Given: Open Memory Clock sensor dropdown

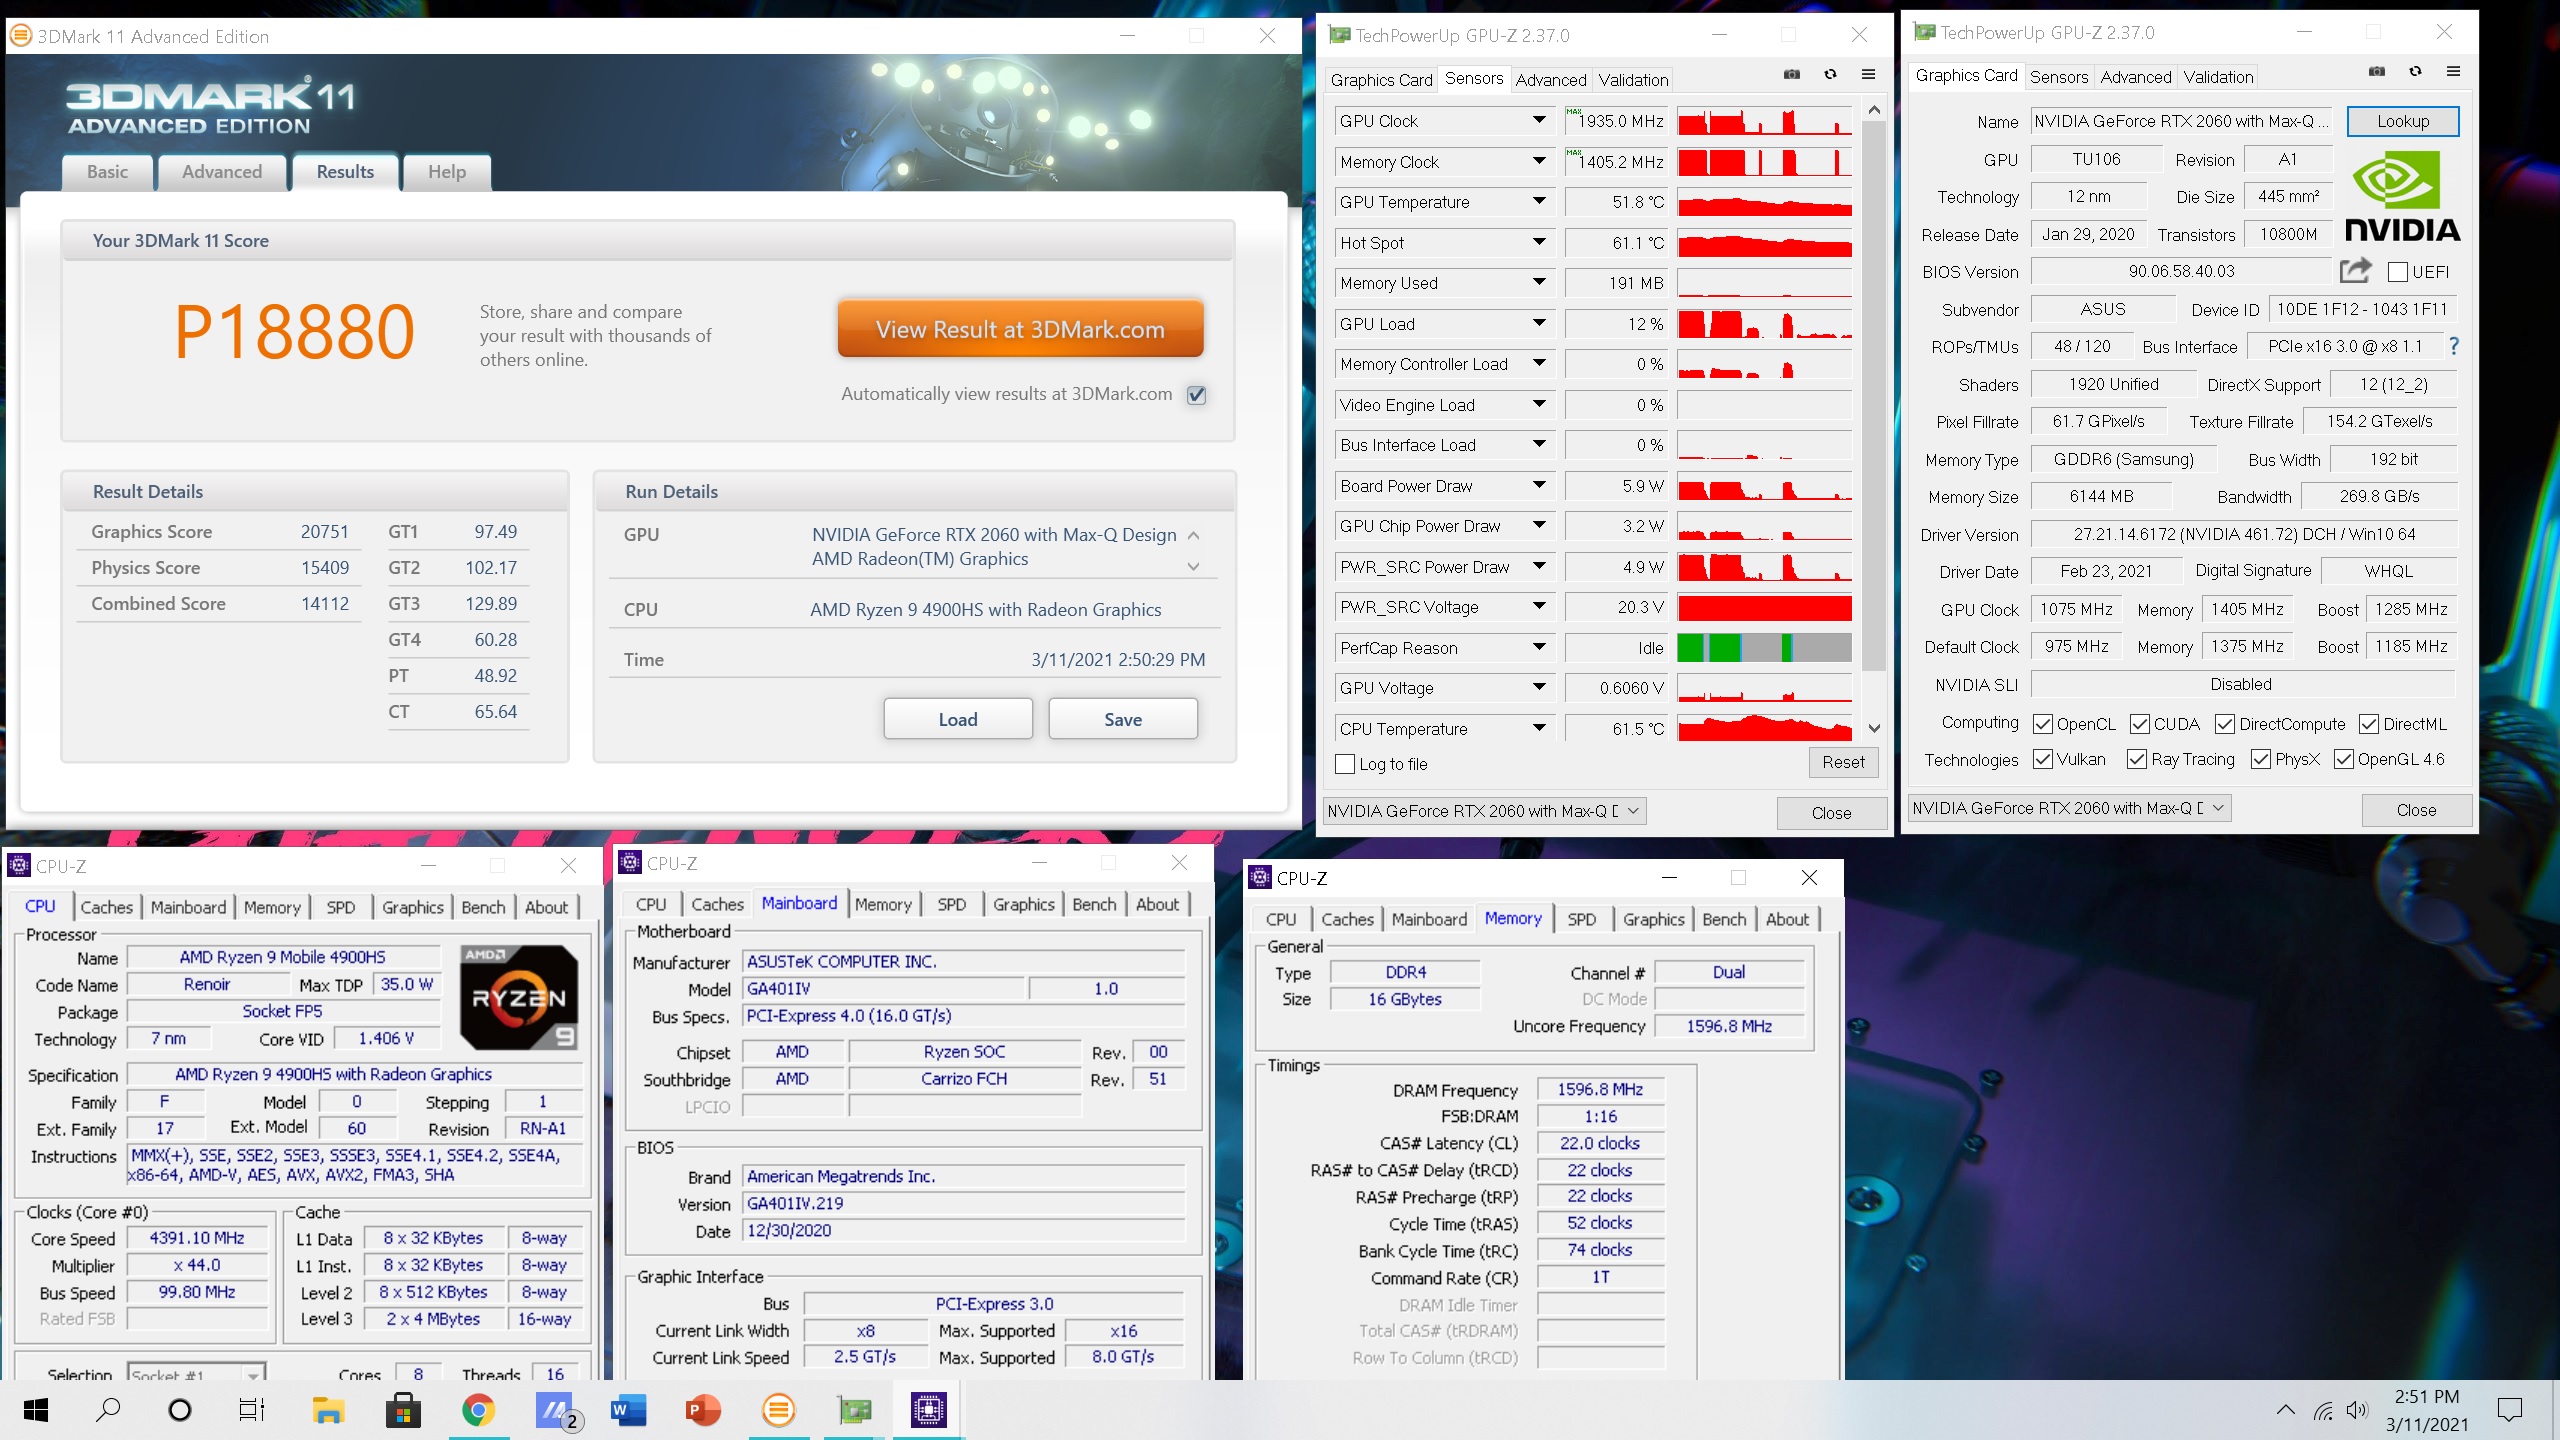Looking at the screenshot, I should click(1539, 162).
